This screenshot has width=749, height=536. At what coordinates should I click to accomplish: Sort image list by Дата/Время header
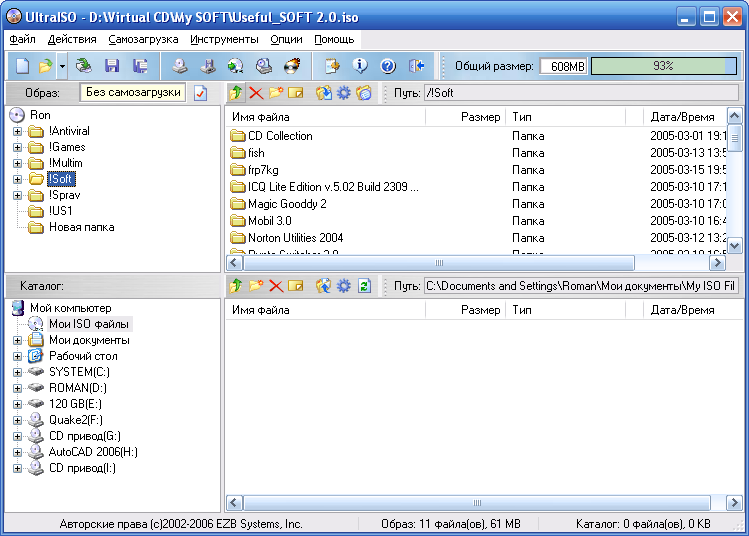pos(684,117)
